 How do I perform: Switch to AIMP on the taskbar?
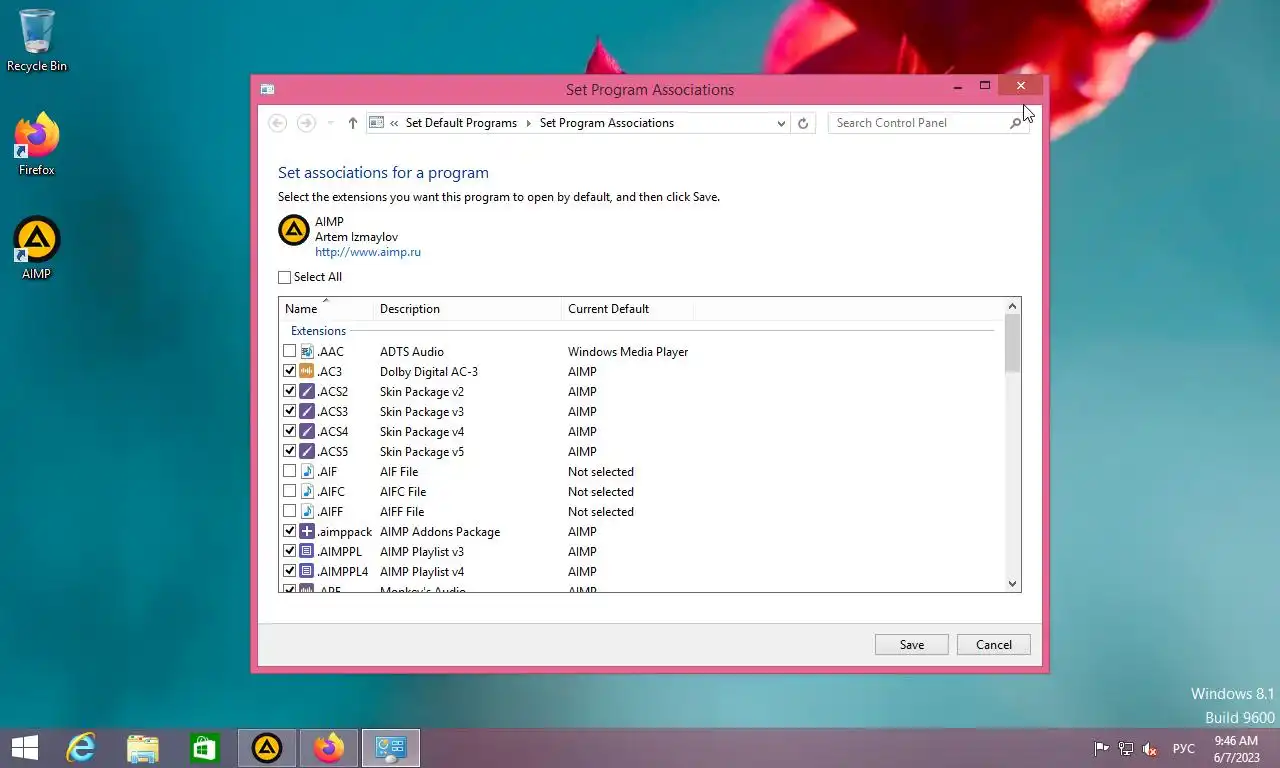click(x=267, y=747)
